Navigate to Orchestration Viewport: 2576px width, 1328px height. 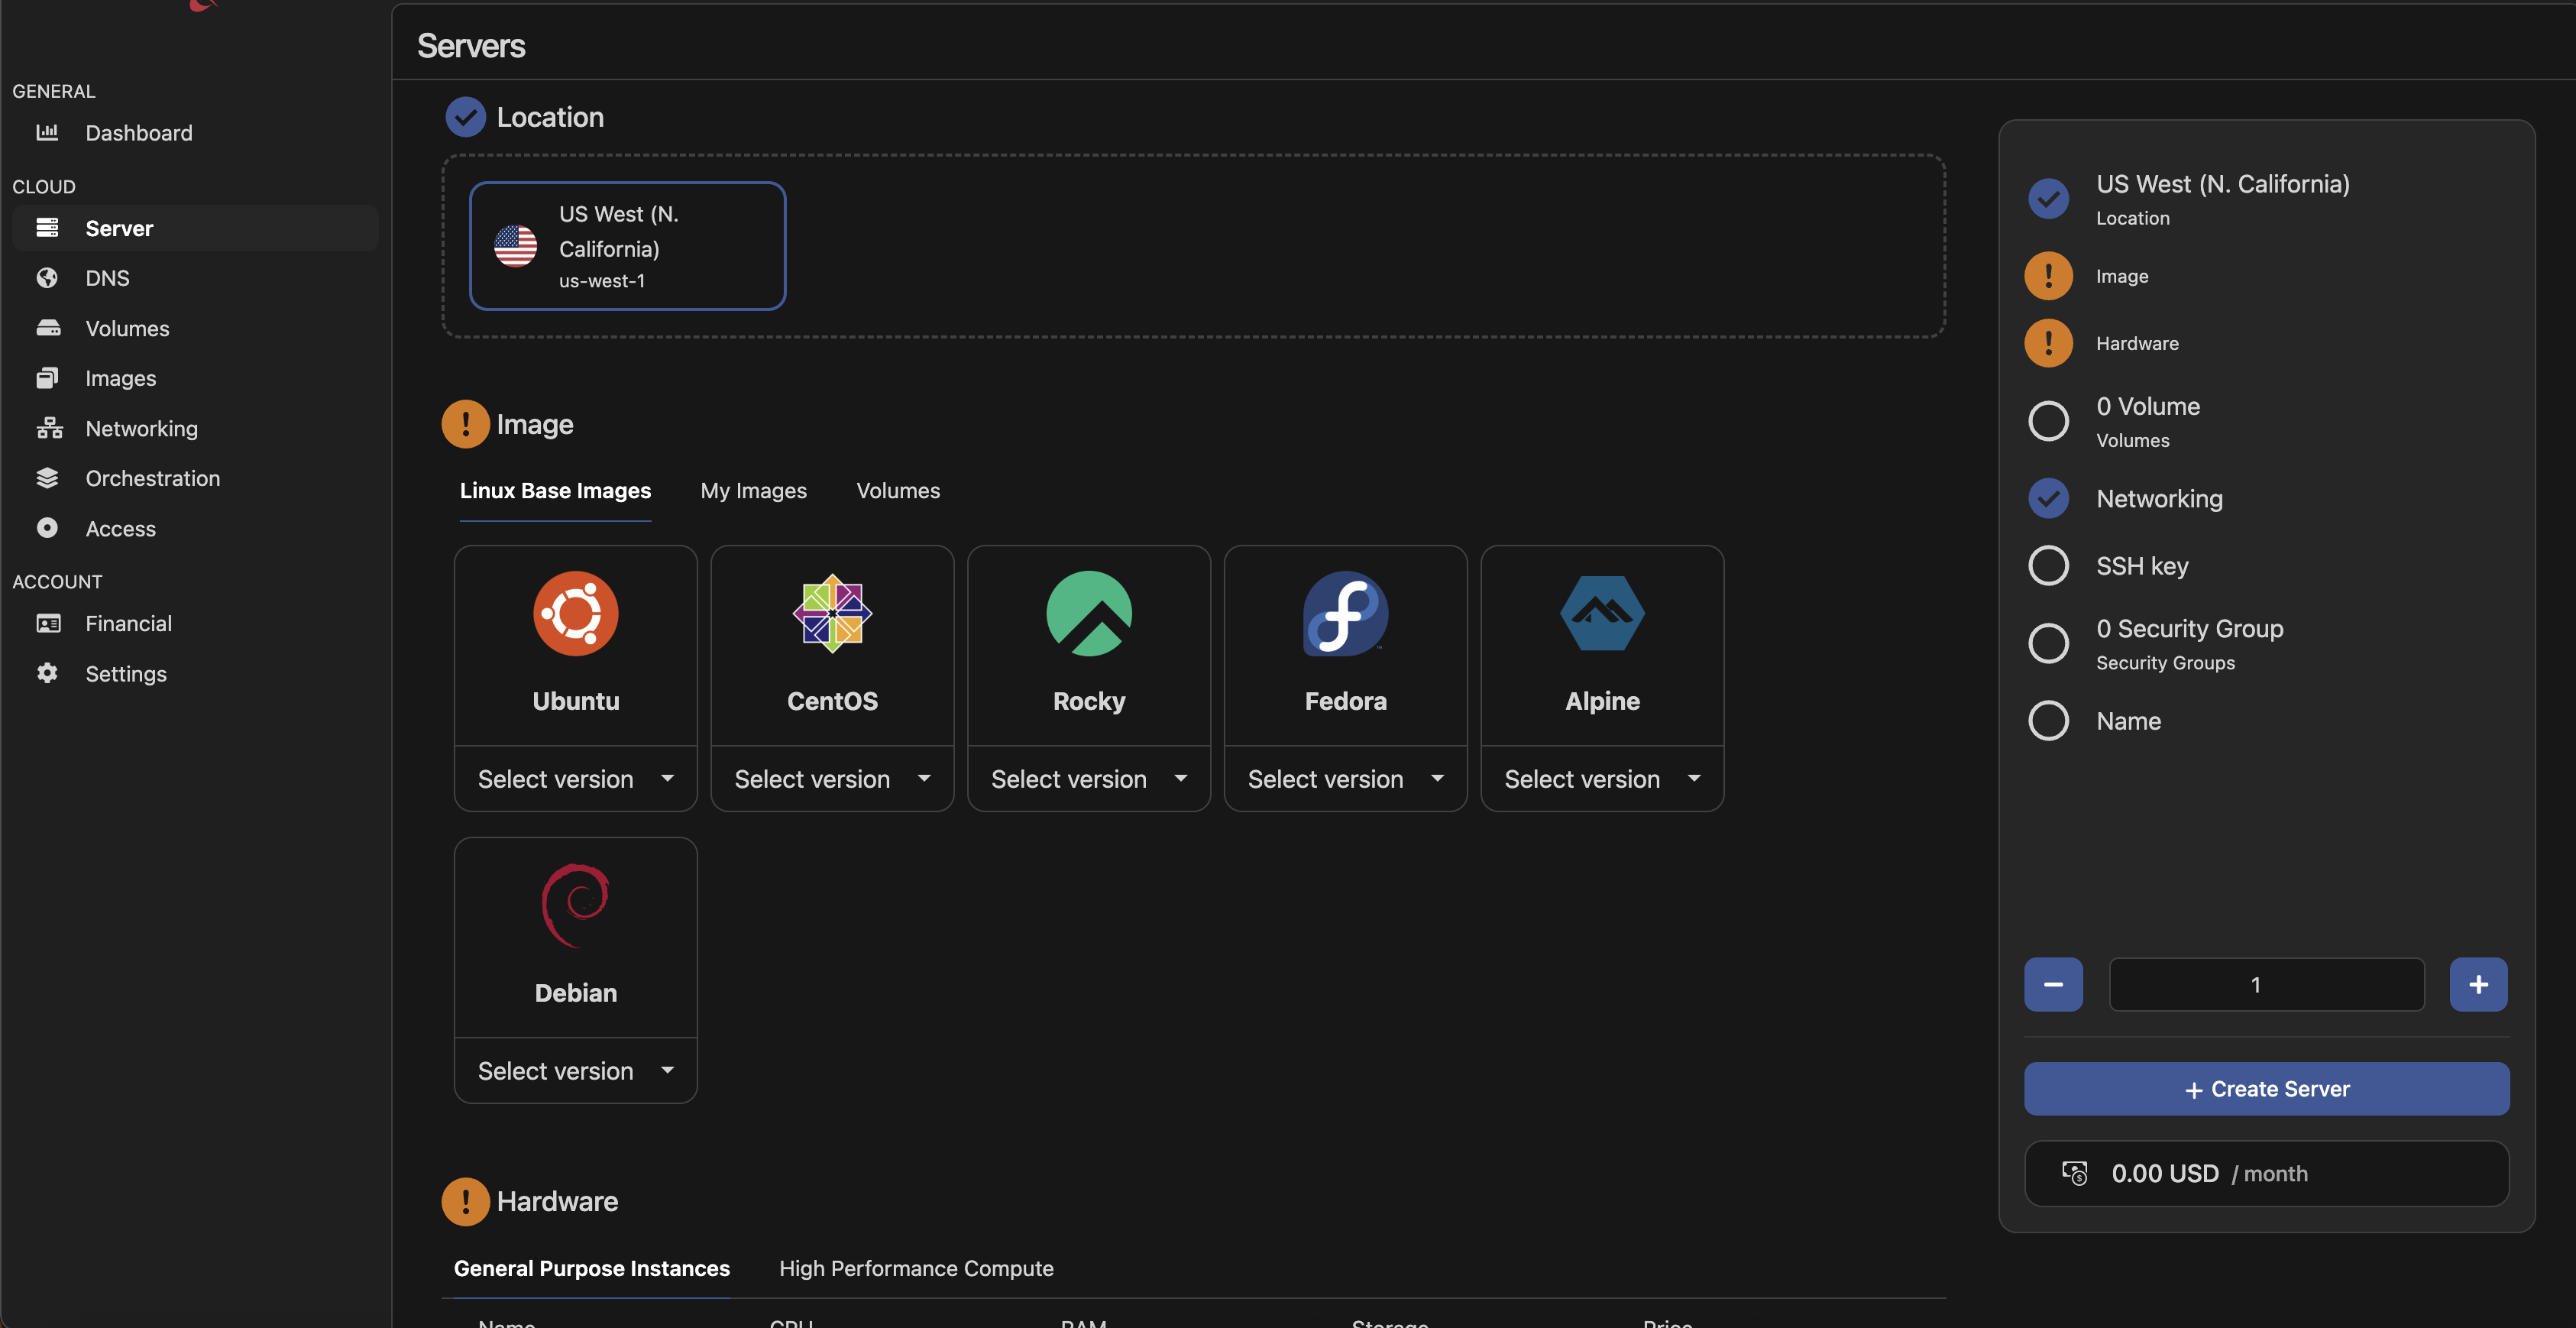point(154,478)
